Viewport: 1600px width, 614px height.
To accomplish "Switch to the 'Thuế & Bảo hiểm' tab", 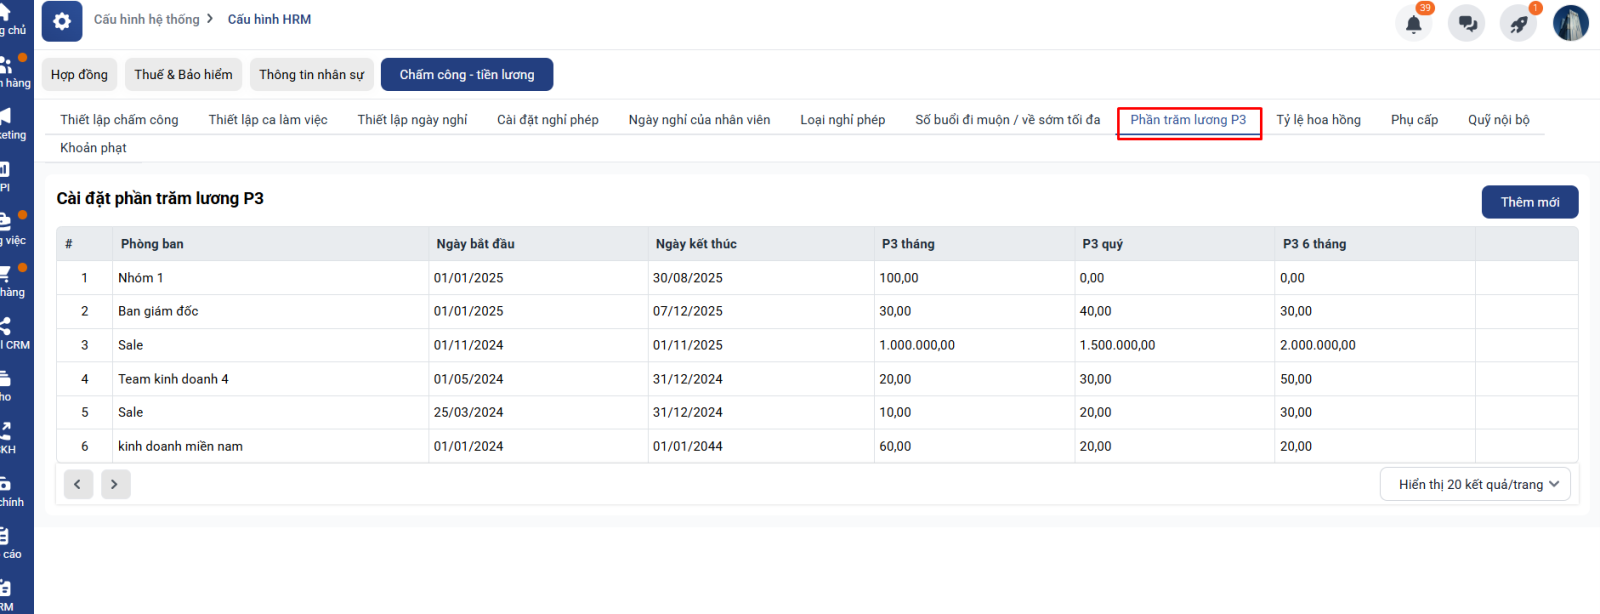I will (183, 75).
